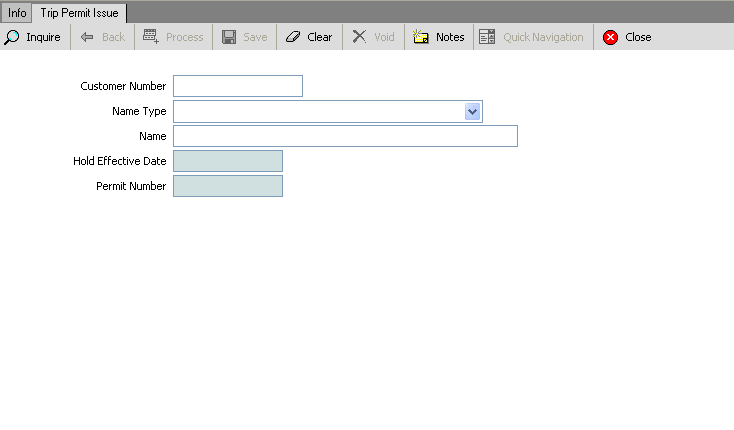Click the Quick Navigation icon
Viewport: 734px width, 430px height.
click(487, 37)
